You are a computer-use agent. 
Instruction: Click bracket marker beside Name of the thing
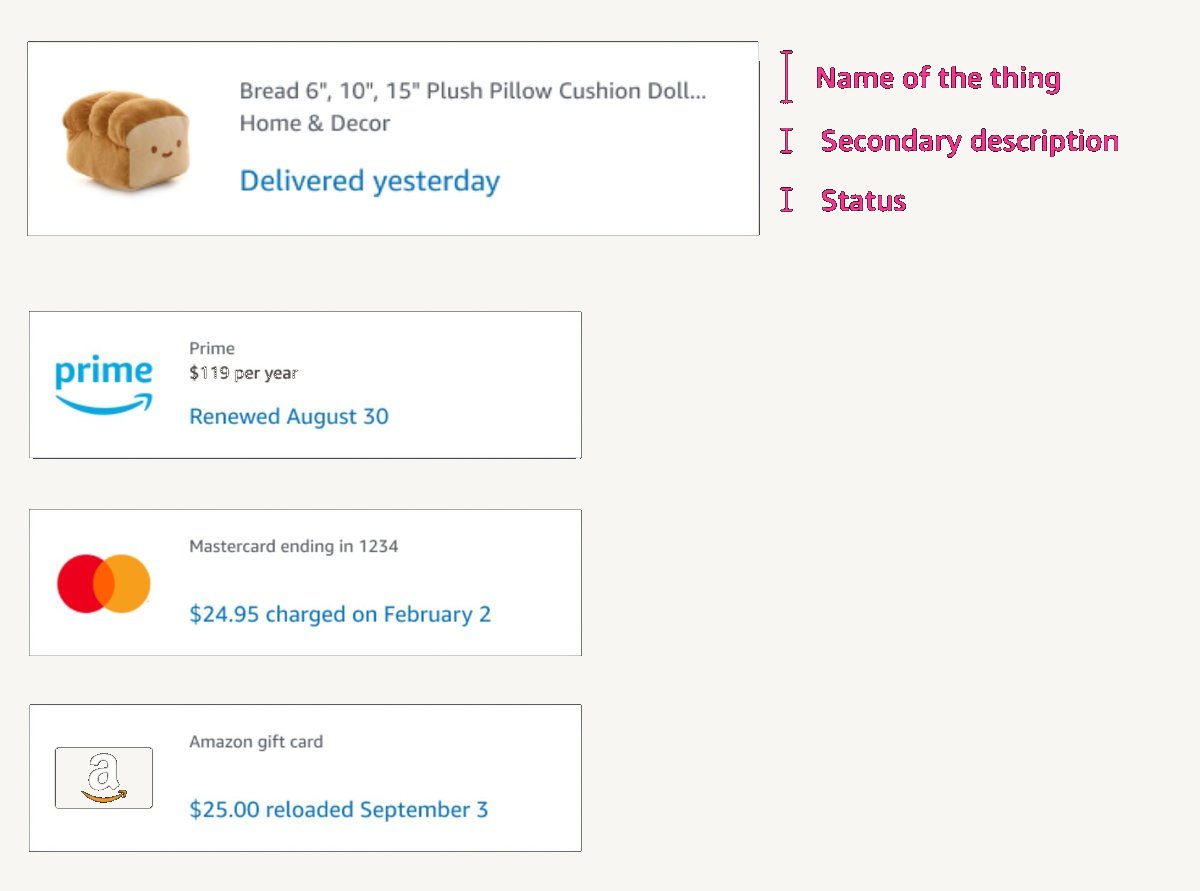click(x=787, y=77)
